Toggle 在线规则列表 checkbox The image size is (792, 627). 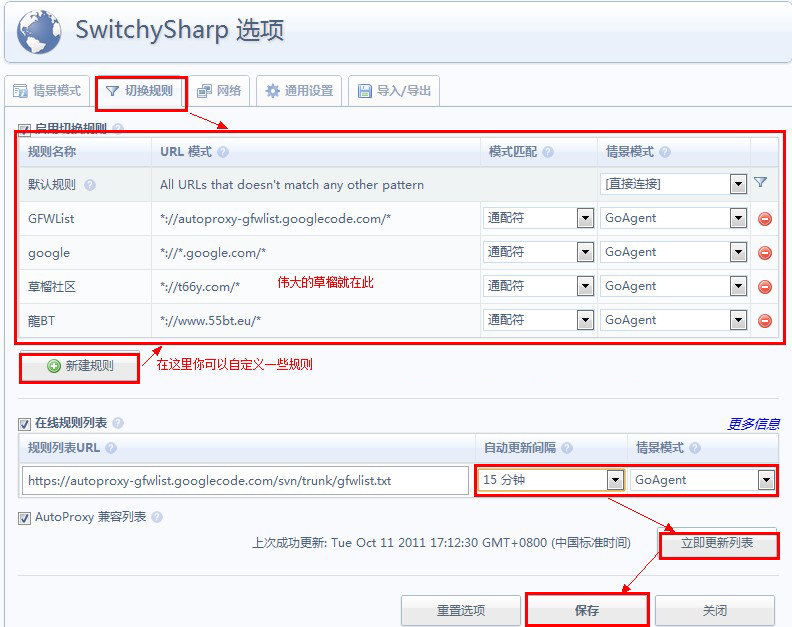24,424
